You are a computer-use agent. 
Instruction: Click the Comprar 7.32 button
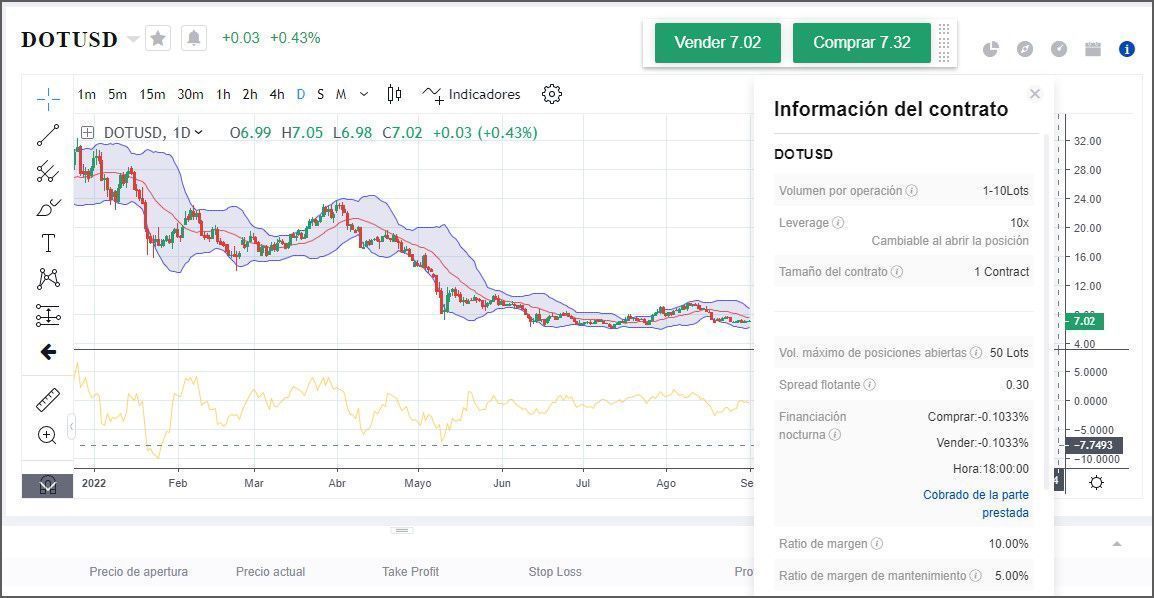[x=861, y=43]
